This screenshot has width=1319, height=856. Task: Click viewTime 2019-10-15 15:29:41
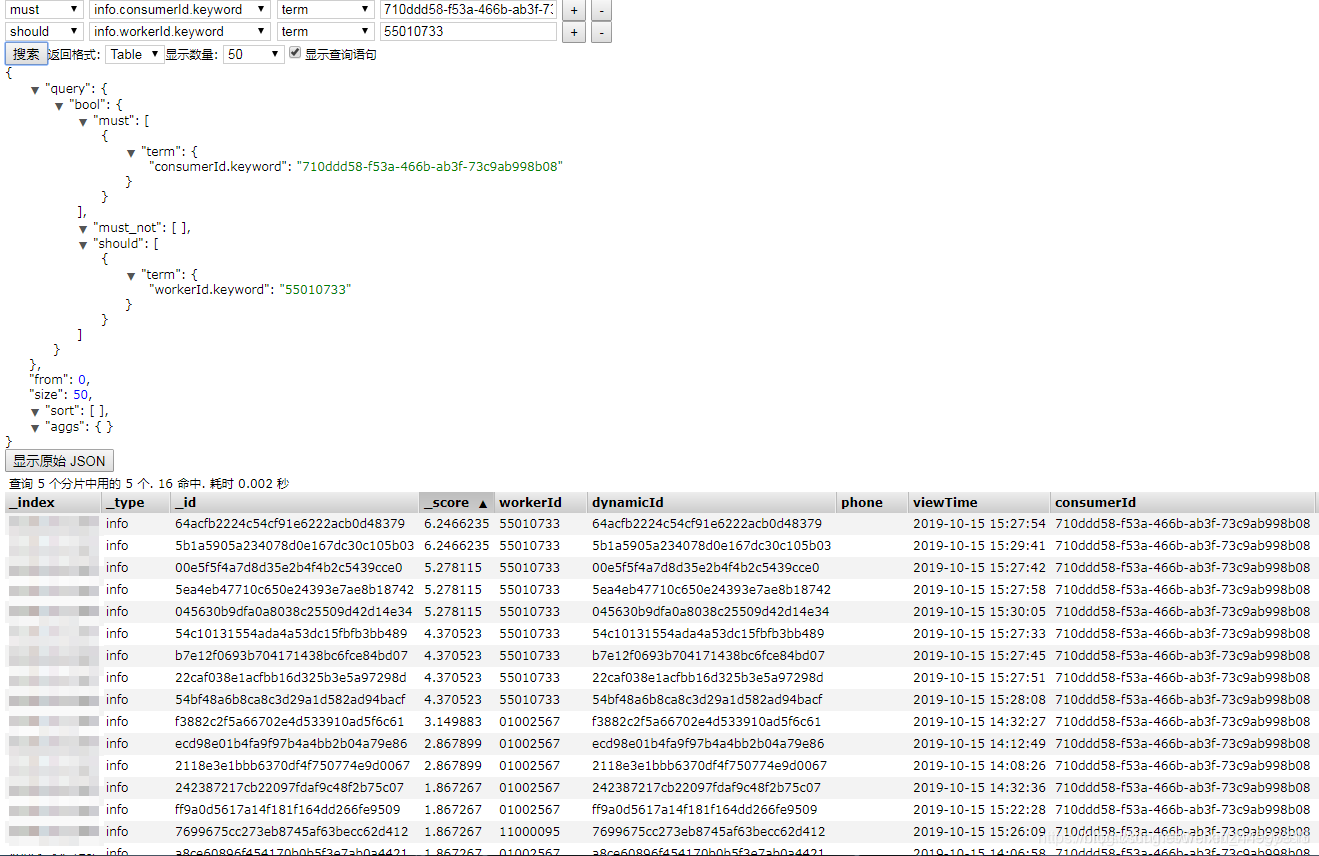[x=979, y=545]
